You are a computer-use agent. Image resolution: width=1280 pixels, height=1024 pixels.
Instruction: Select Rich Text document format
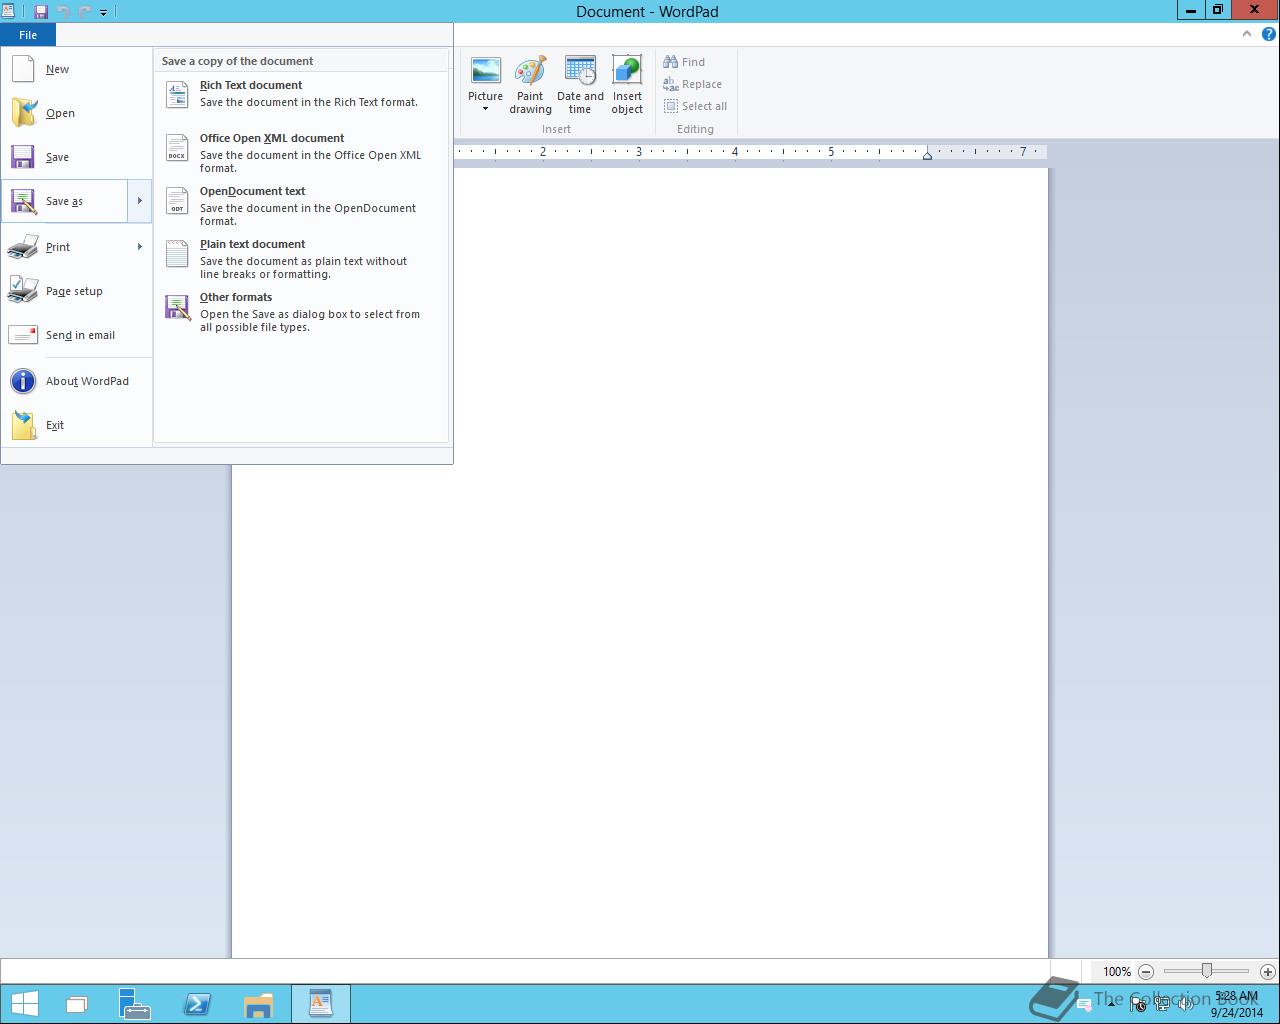click(x=300, y=94)
